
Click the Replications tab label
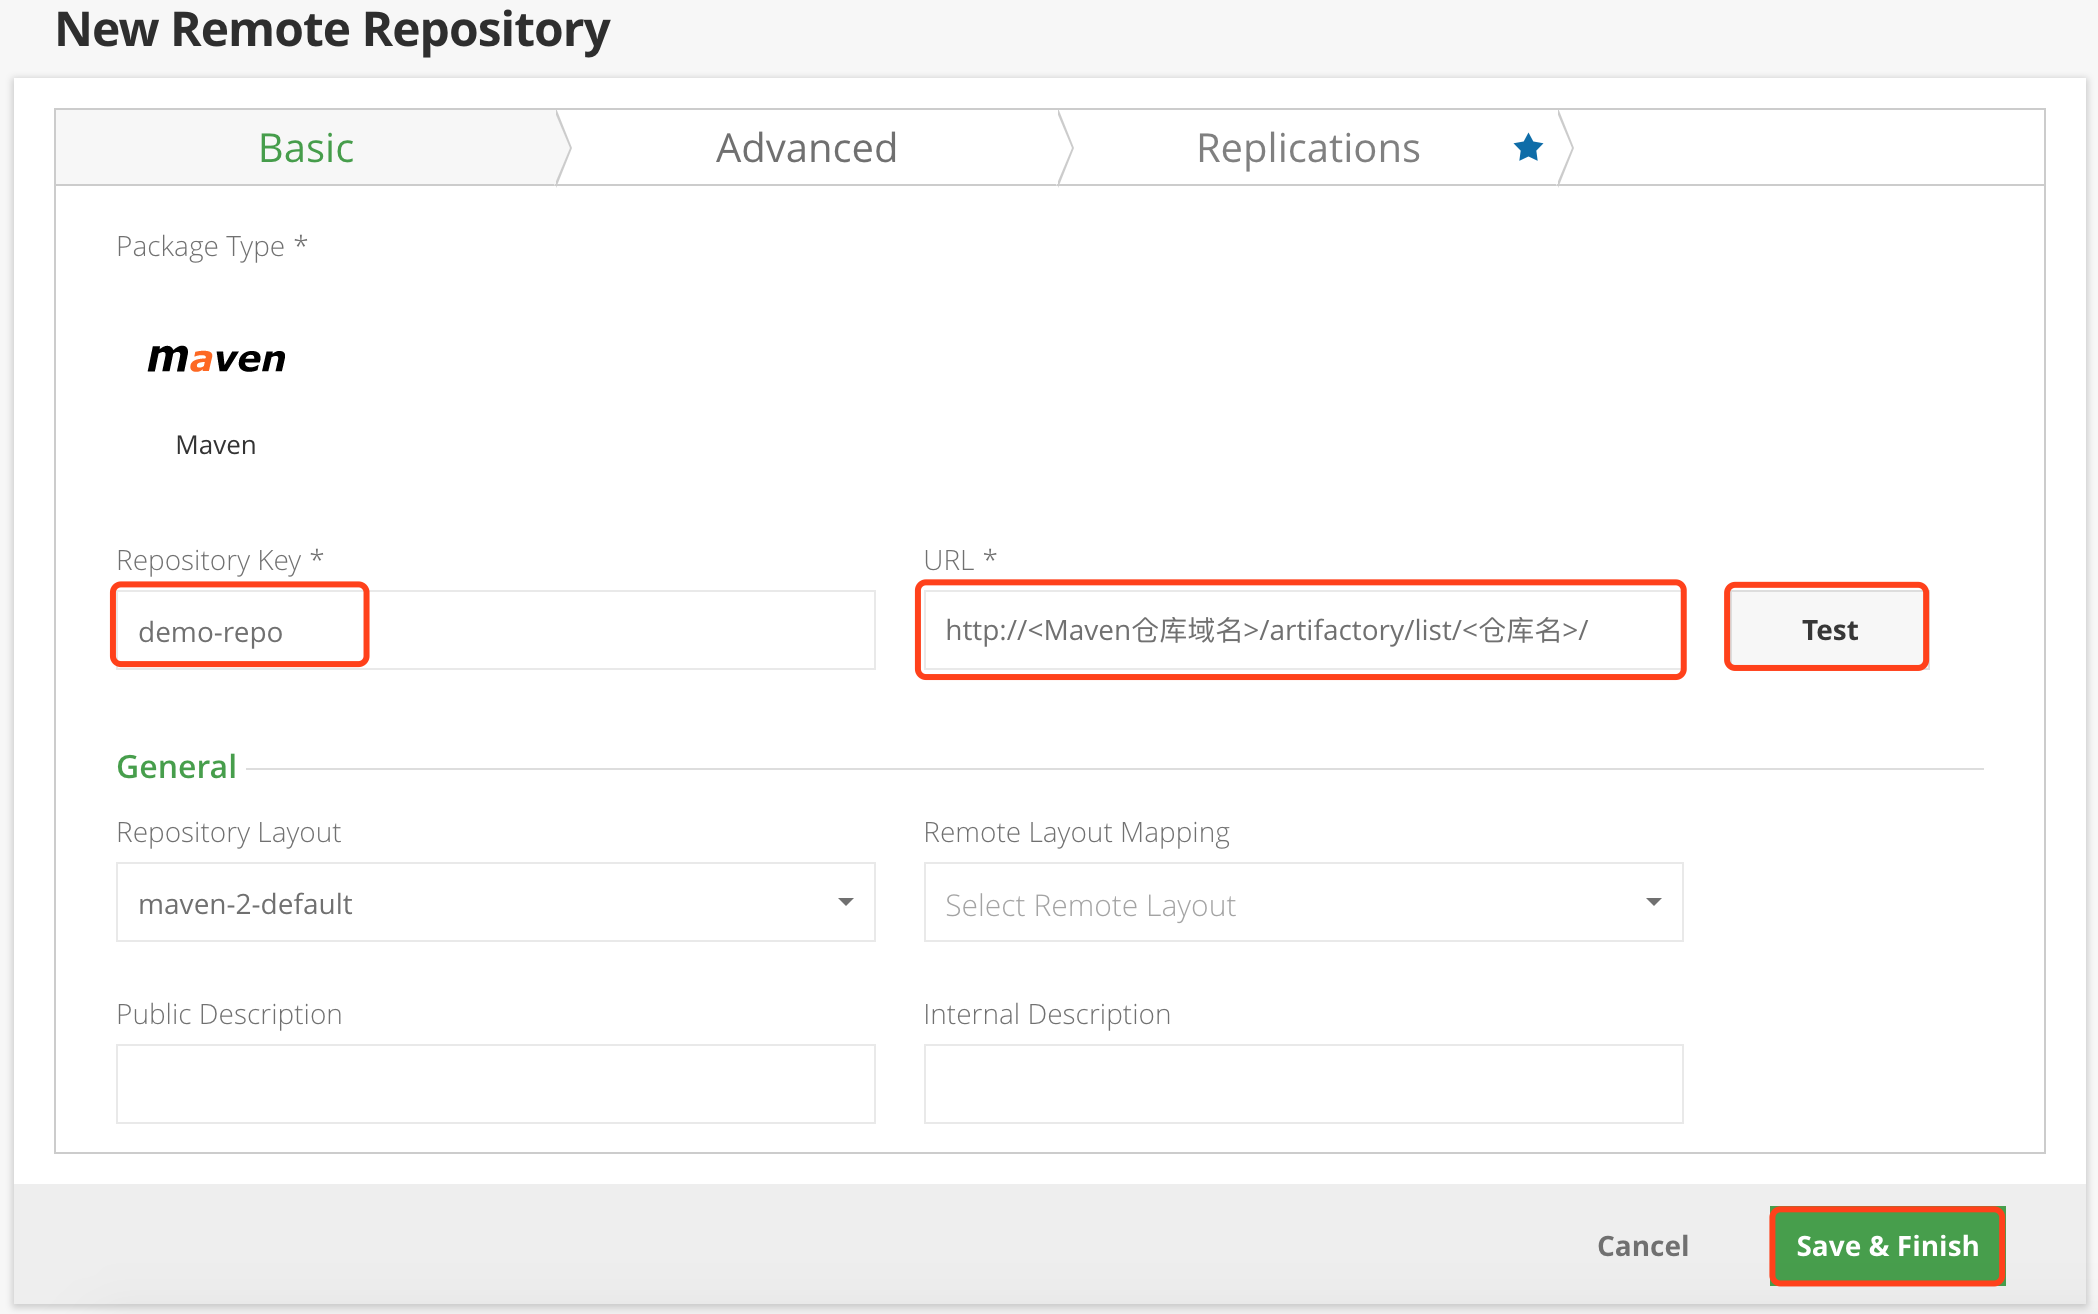(x=1303, y=147)
